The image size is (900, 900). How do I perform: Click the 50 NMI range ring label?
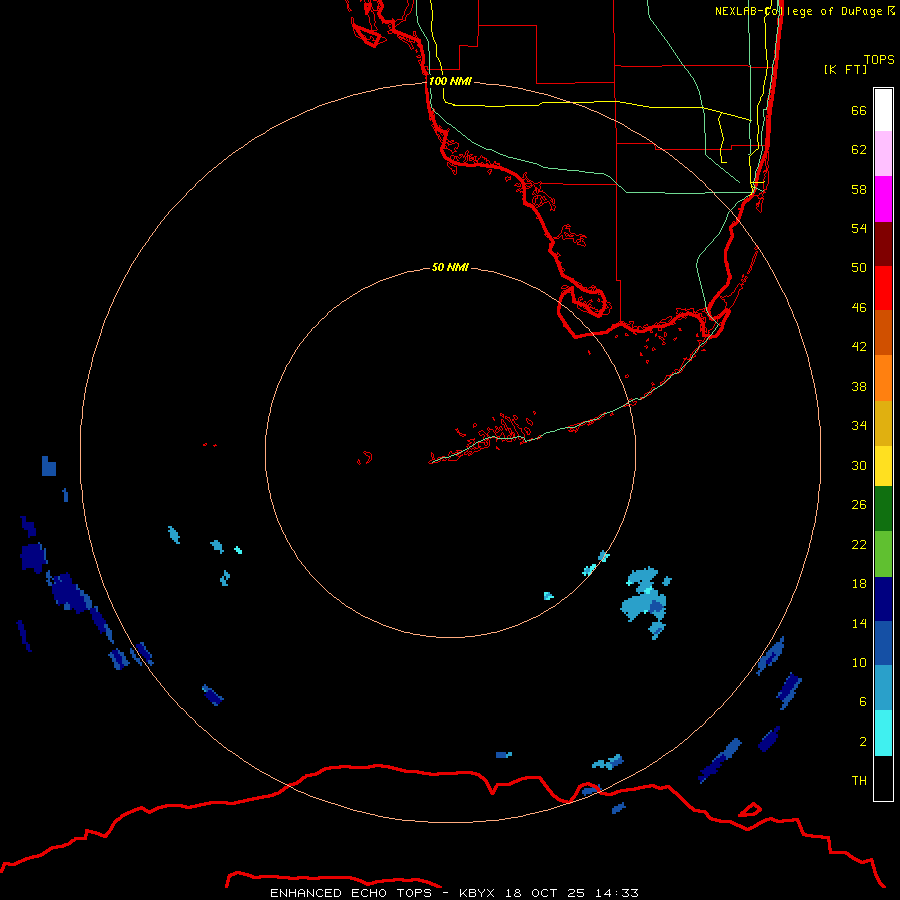pyautogui.click(x=450, y=267)
